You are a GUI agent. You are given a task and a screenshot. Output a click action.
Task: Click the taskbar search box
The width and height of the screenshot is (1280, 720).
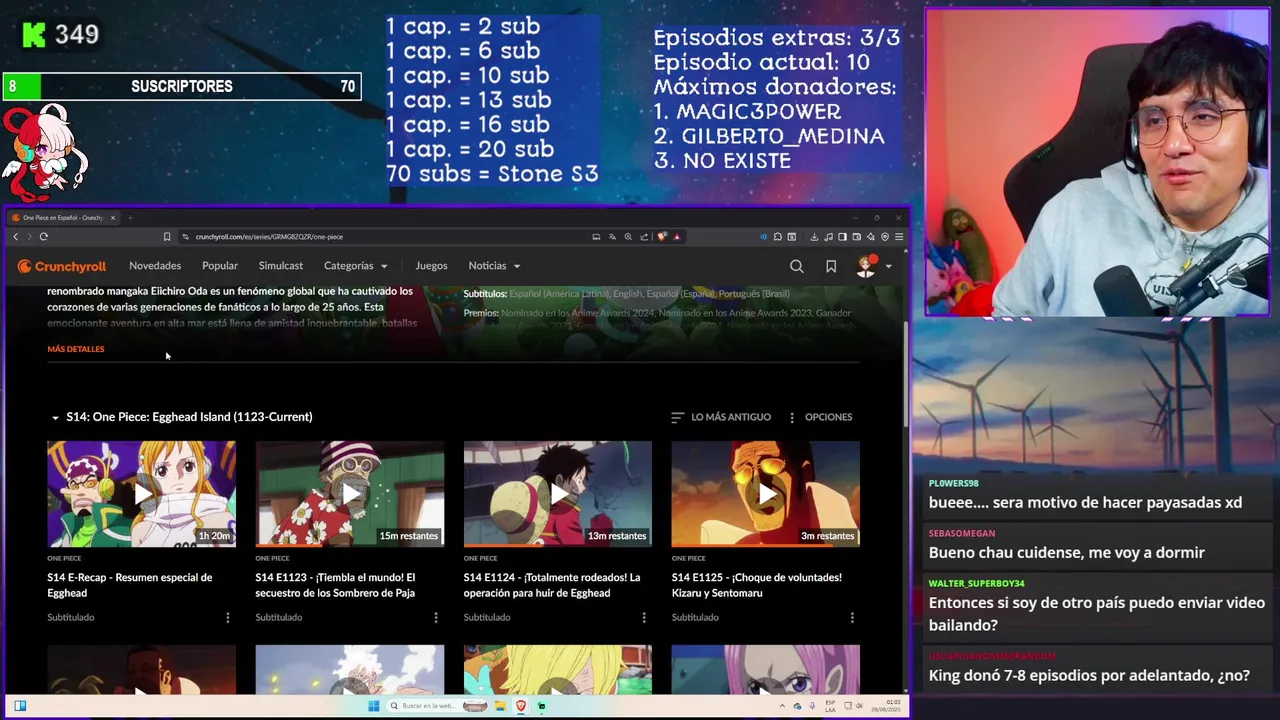point(437,706)
